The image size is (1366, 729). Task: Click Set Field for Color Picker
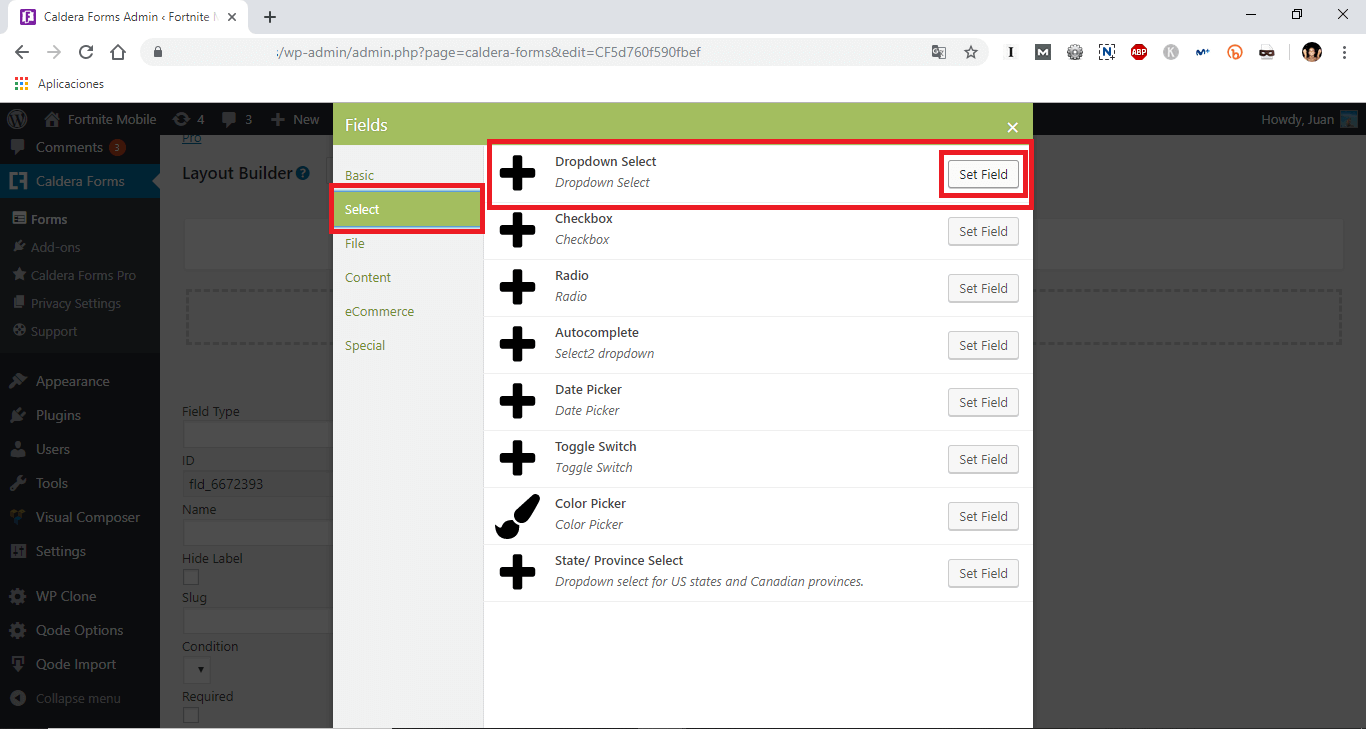[x=983, y=516]
